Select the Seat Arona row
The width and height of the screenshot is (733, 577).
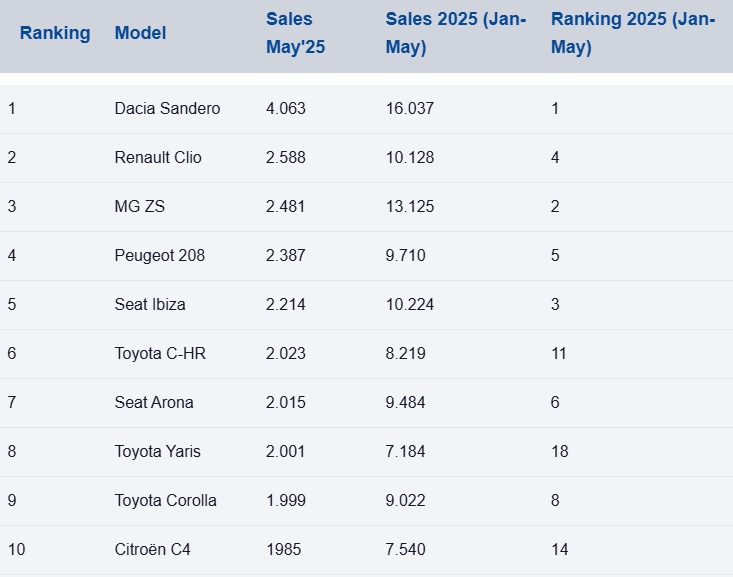pyautogui.click(x=154, y=402)
